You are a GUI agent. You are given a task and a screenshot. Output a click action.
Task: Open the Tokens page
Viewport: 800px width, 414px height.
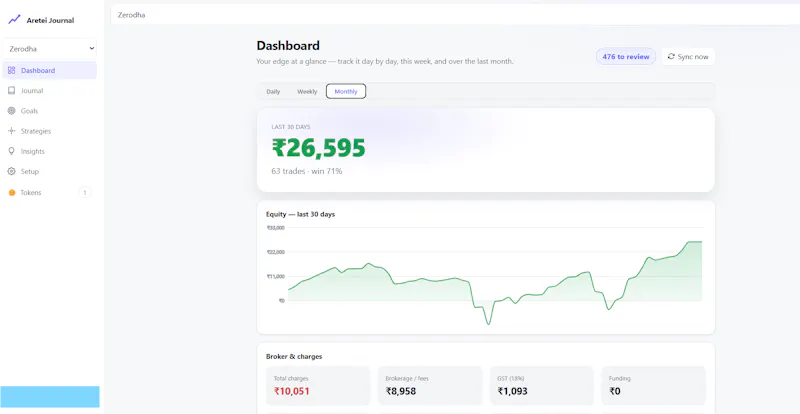[x=49, y=192]
